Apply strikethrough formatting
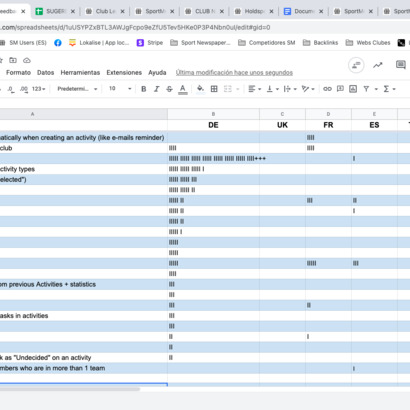 click(169, 89)
